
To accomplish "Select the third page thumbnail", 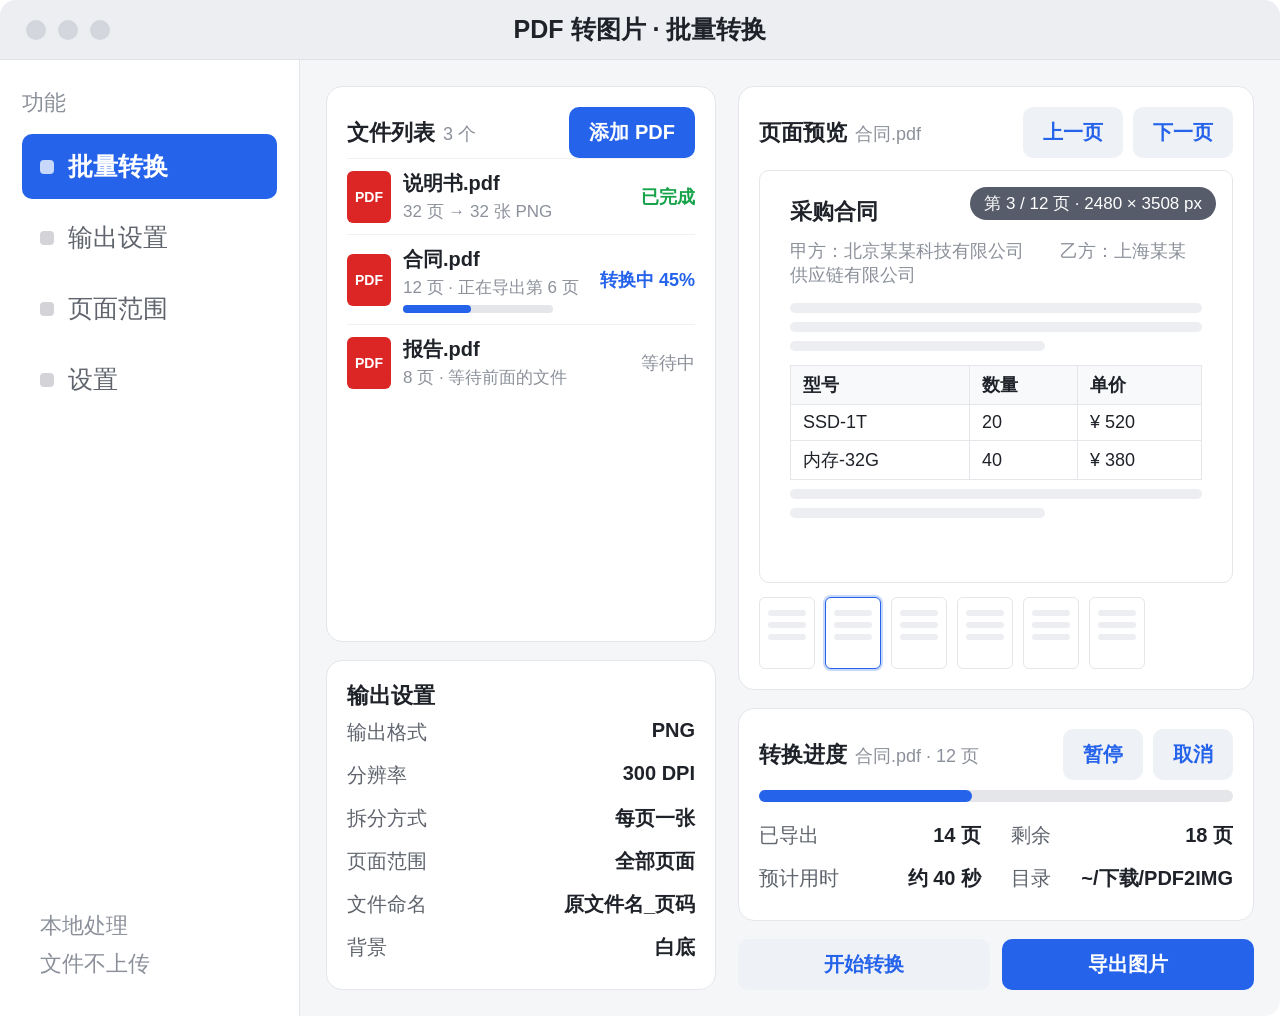I will 919,633.
